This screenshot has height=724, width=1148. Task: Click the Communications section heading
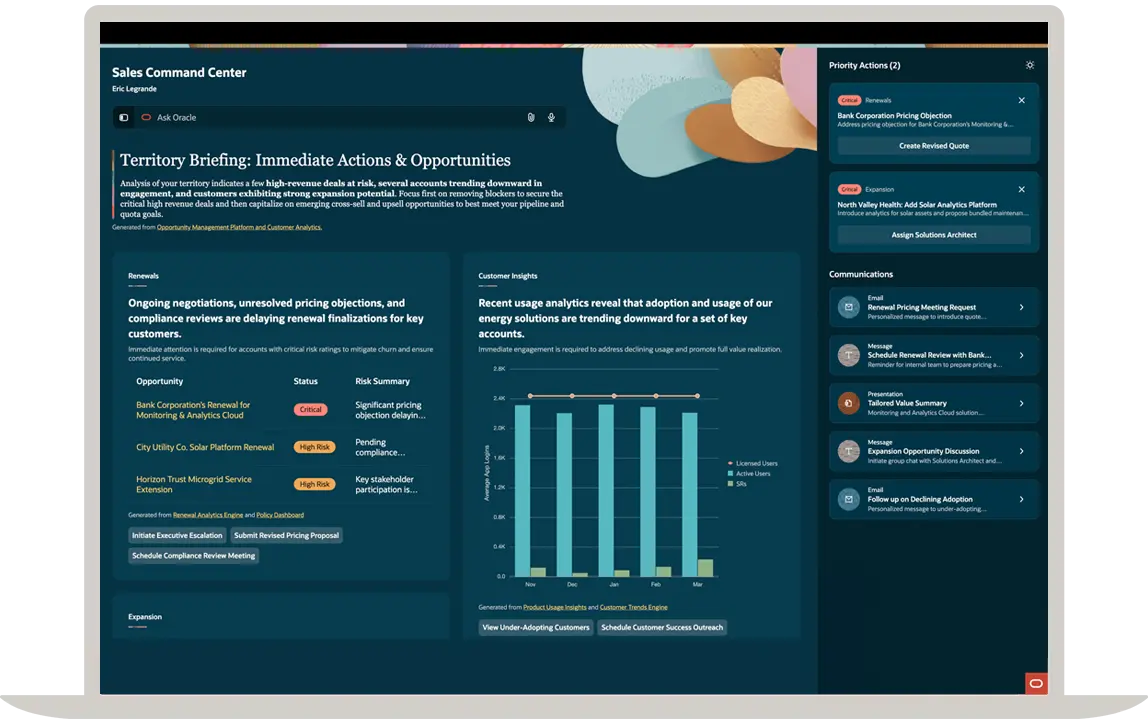861,275
